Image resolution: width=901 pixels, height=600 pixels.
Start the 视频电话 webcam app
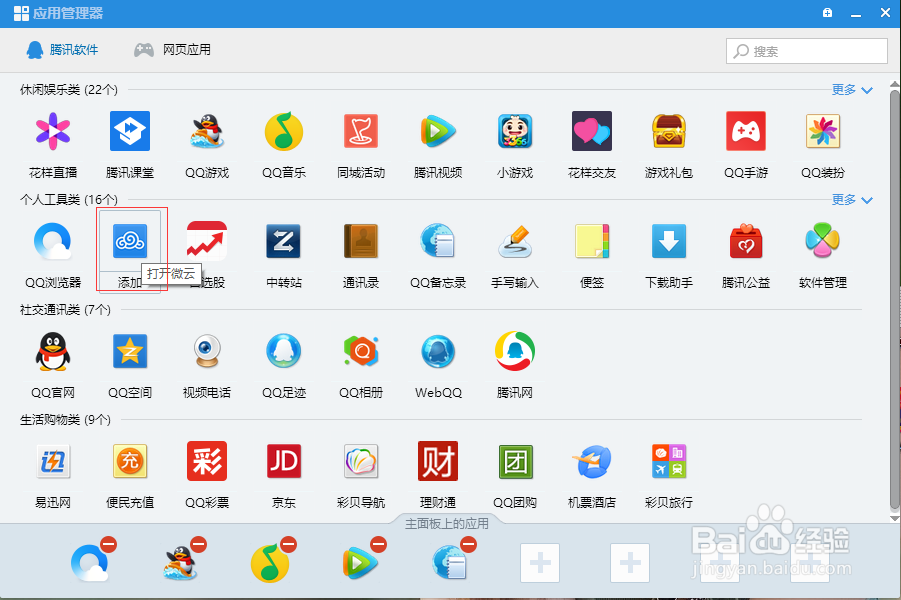(207, 351)
